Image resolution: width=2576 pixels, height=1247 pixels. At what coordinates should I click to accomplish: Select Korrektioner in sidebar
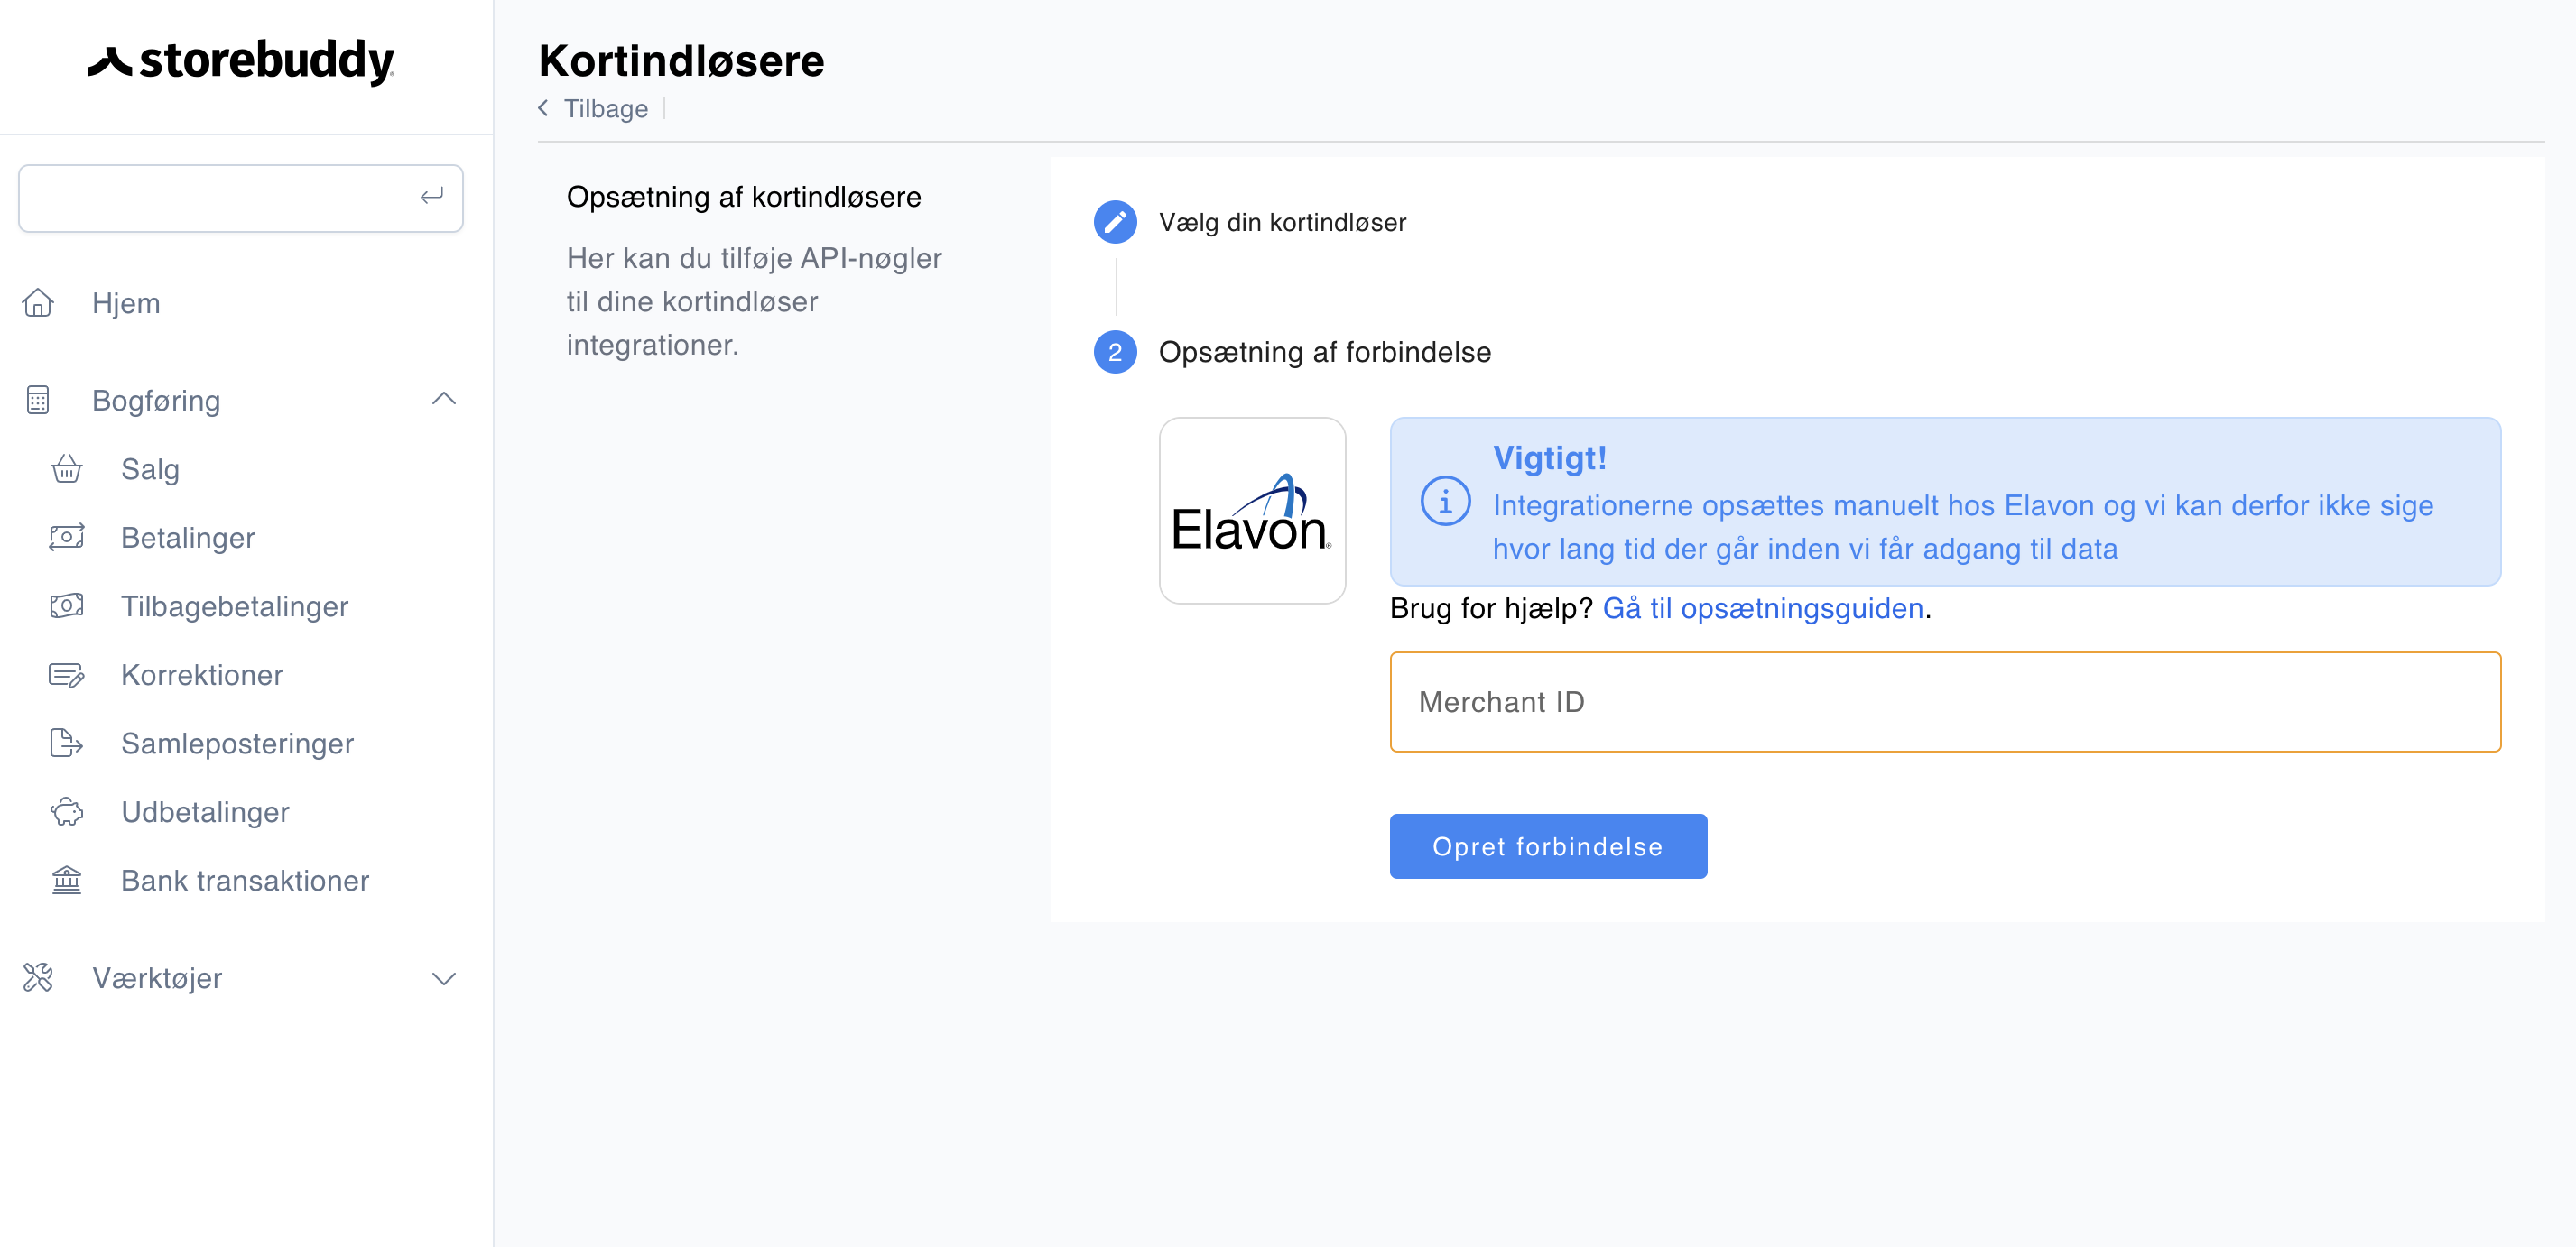tap(202, 675)
